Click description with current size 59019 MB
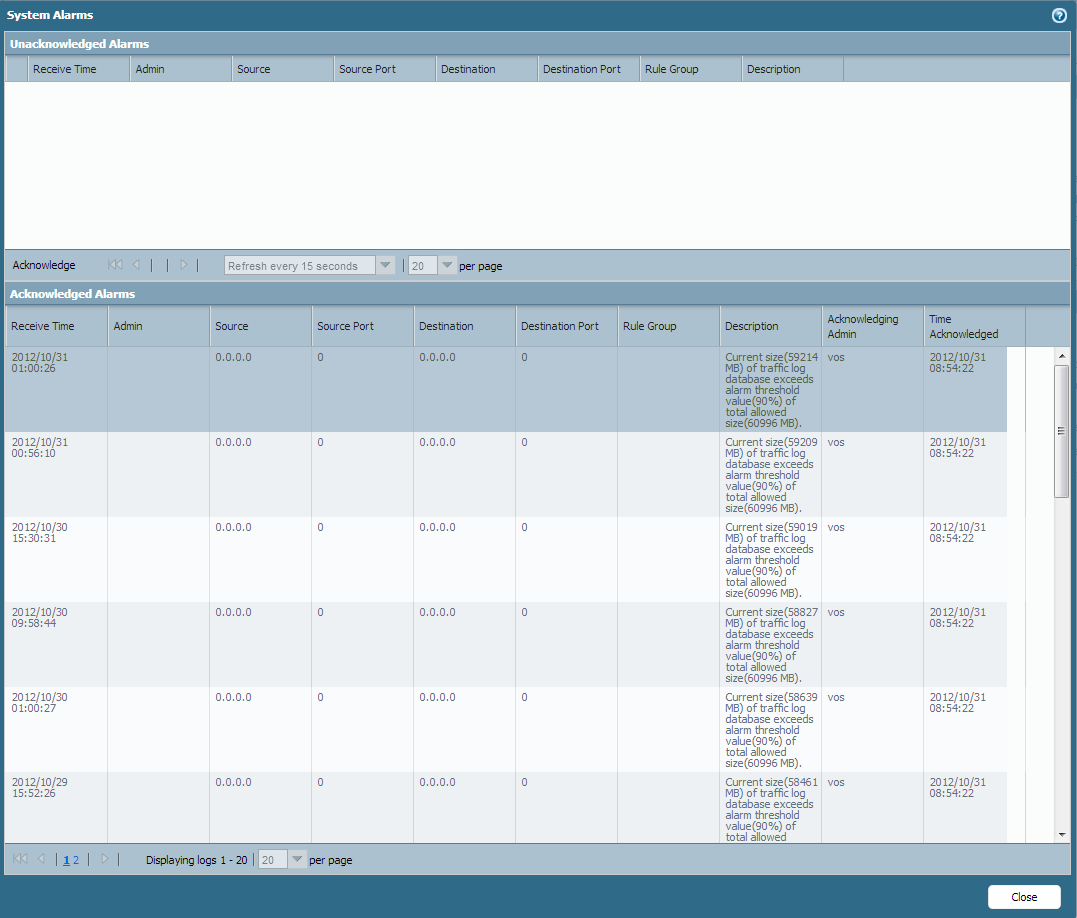This screenshot has height=918, width=1077. pyautogui.click(x=771, y=560)
